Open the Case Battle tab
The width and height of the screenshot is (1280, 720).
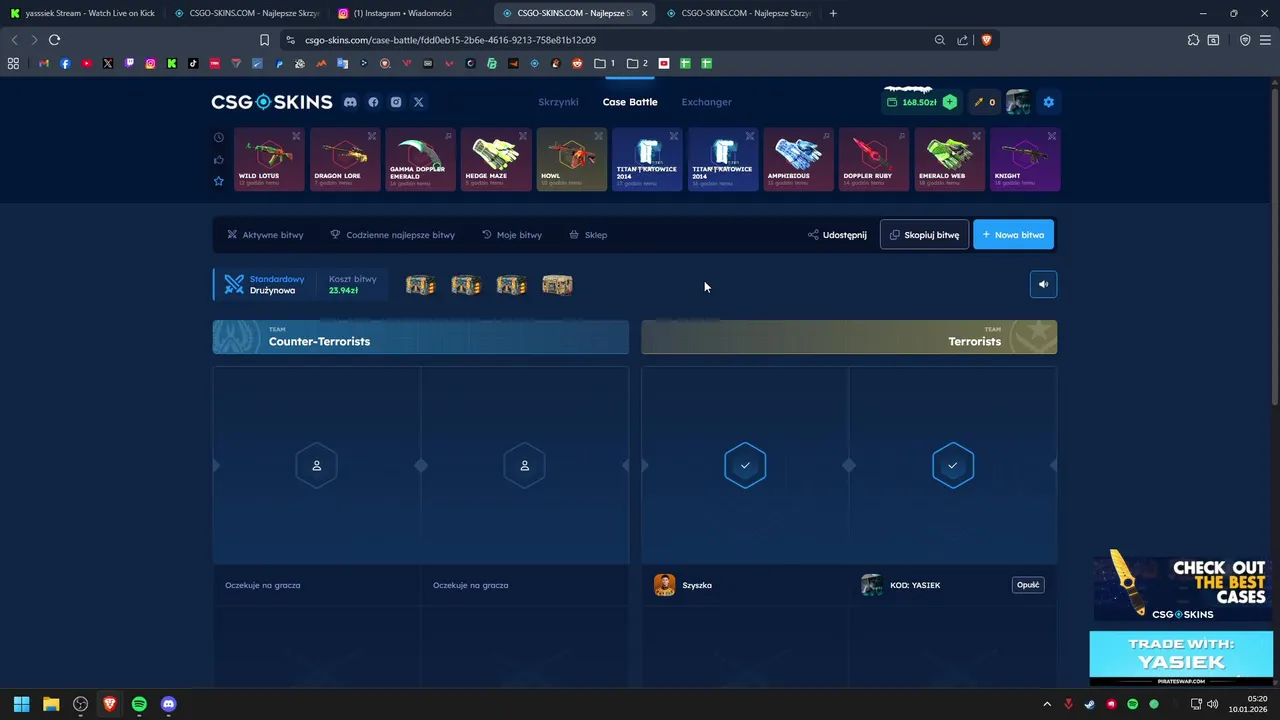tap(630, 102)
